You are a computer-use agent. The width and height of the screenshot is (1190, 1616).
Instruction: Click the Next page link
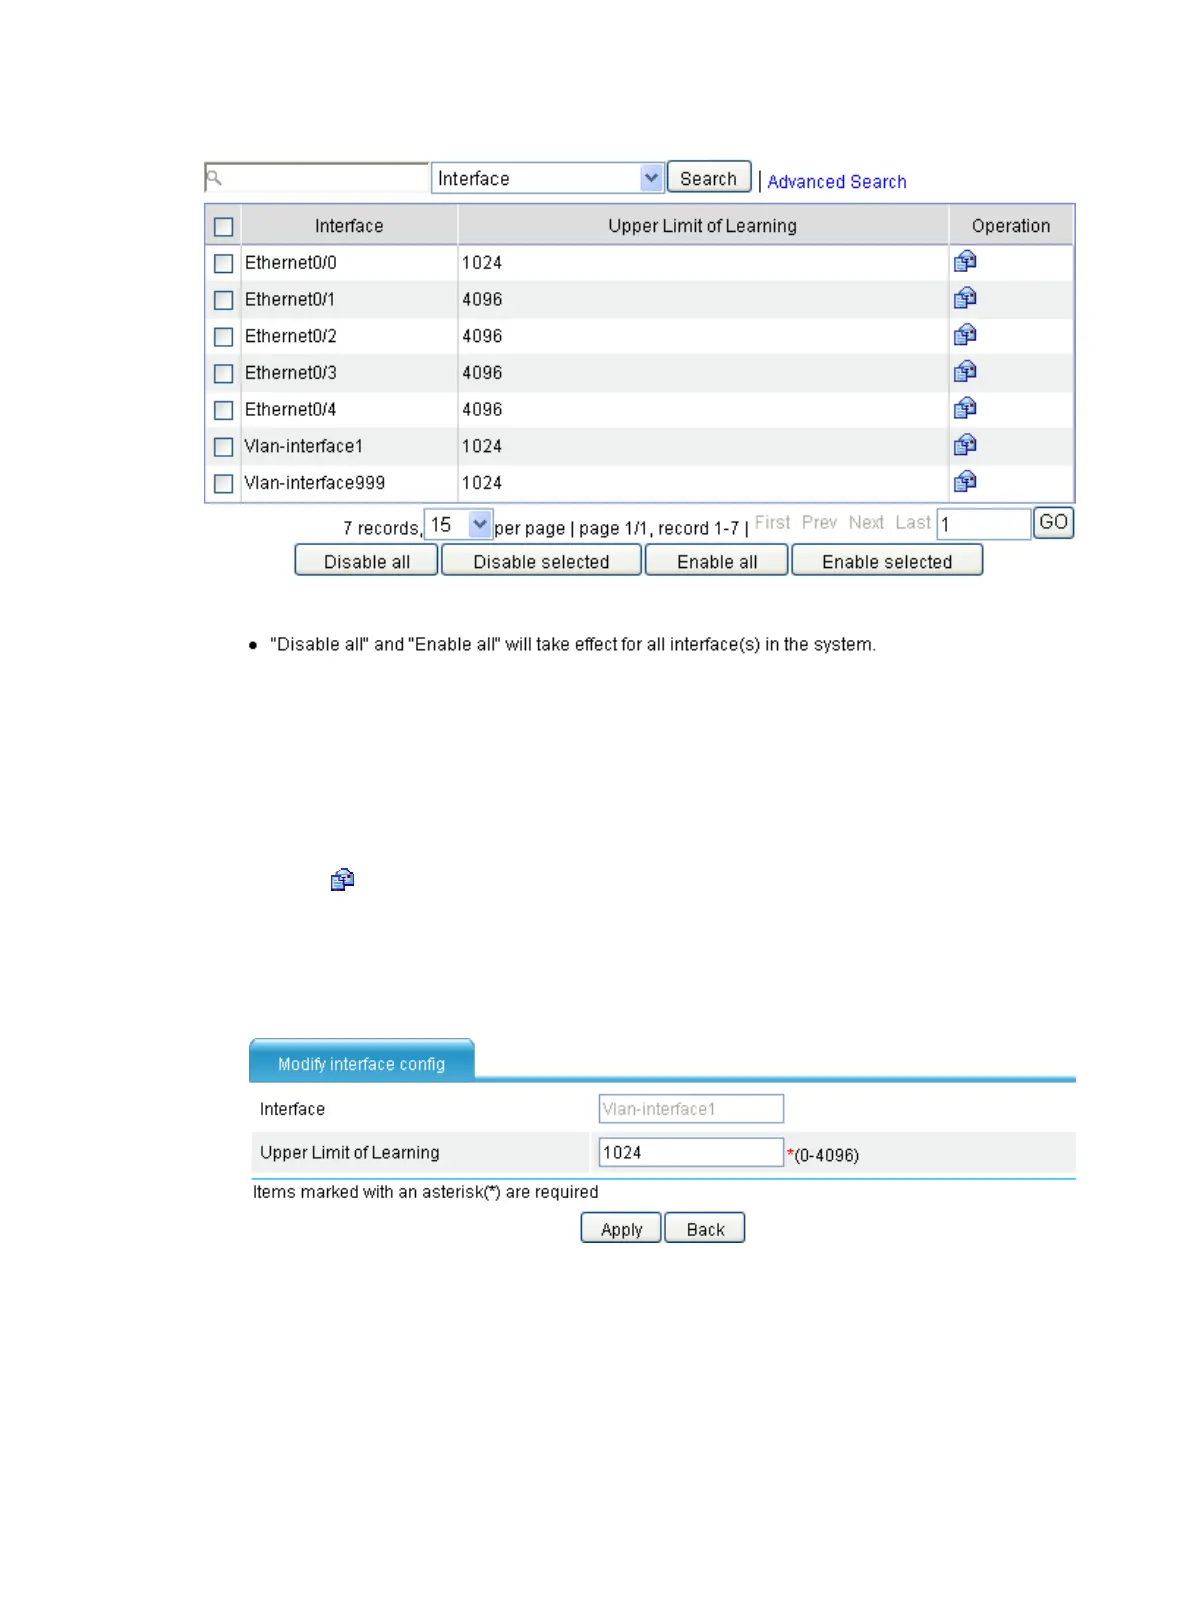coord(866,522)
